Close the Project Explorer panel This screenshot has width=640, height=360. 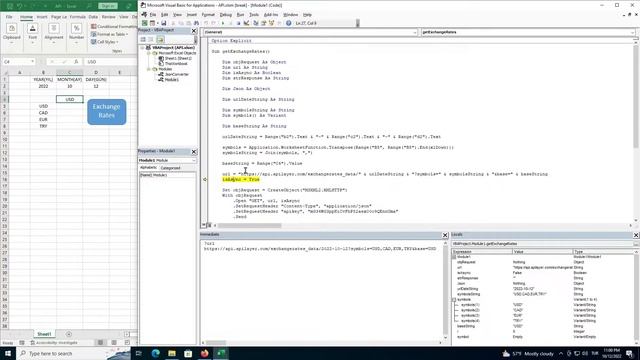pos(194,31)
